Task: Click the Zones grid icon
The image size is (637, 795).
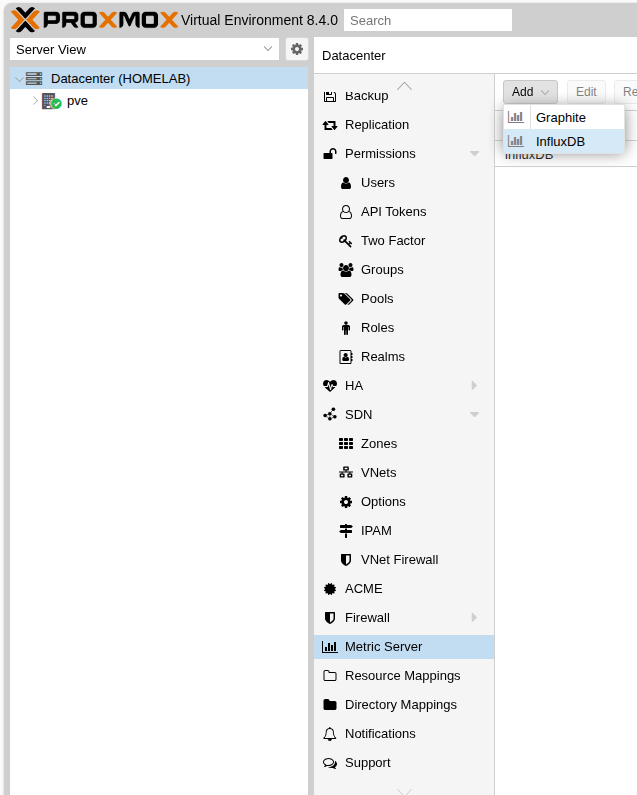Action: tap(346, 444)
